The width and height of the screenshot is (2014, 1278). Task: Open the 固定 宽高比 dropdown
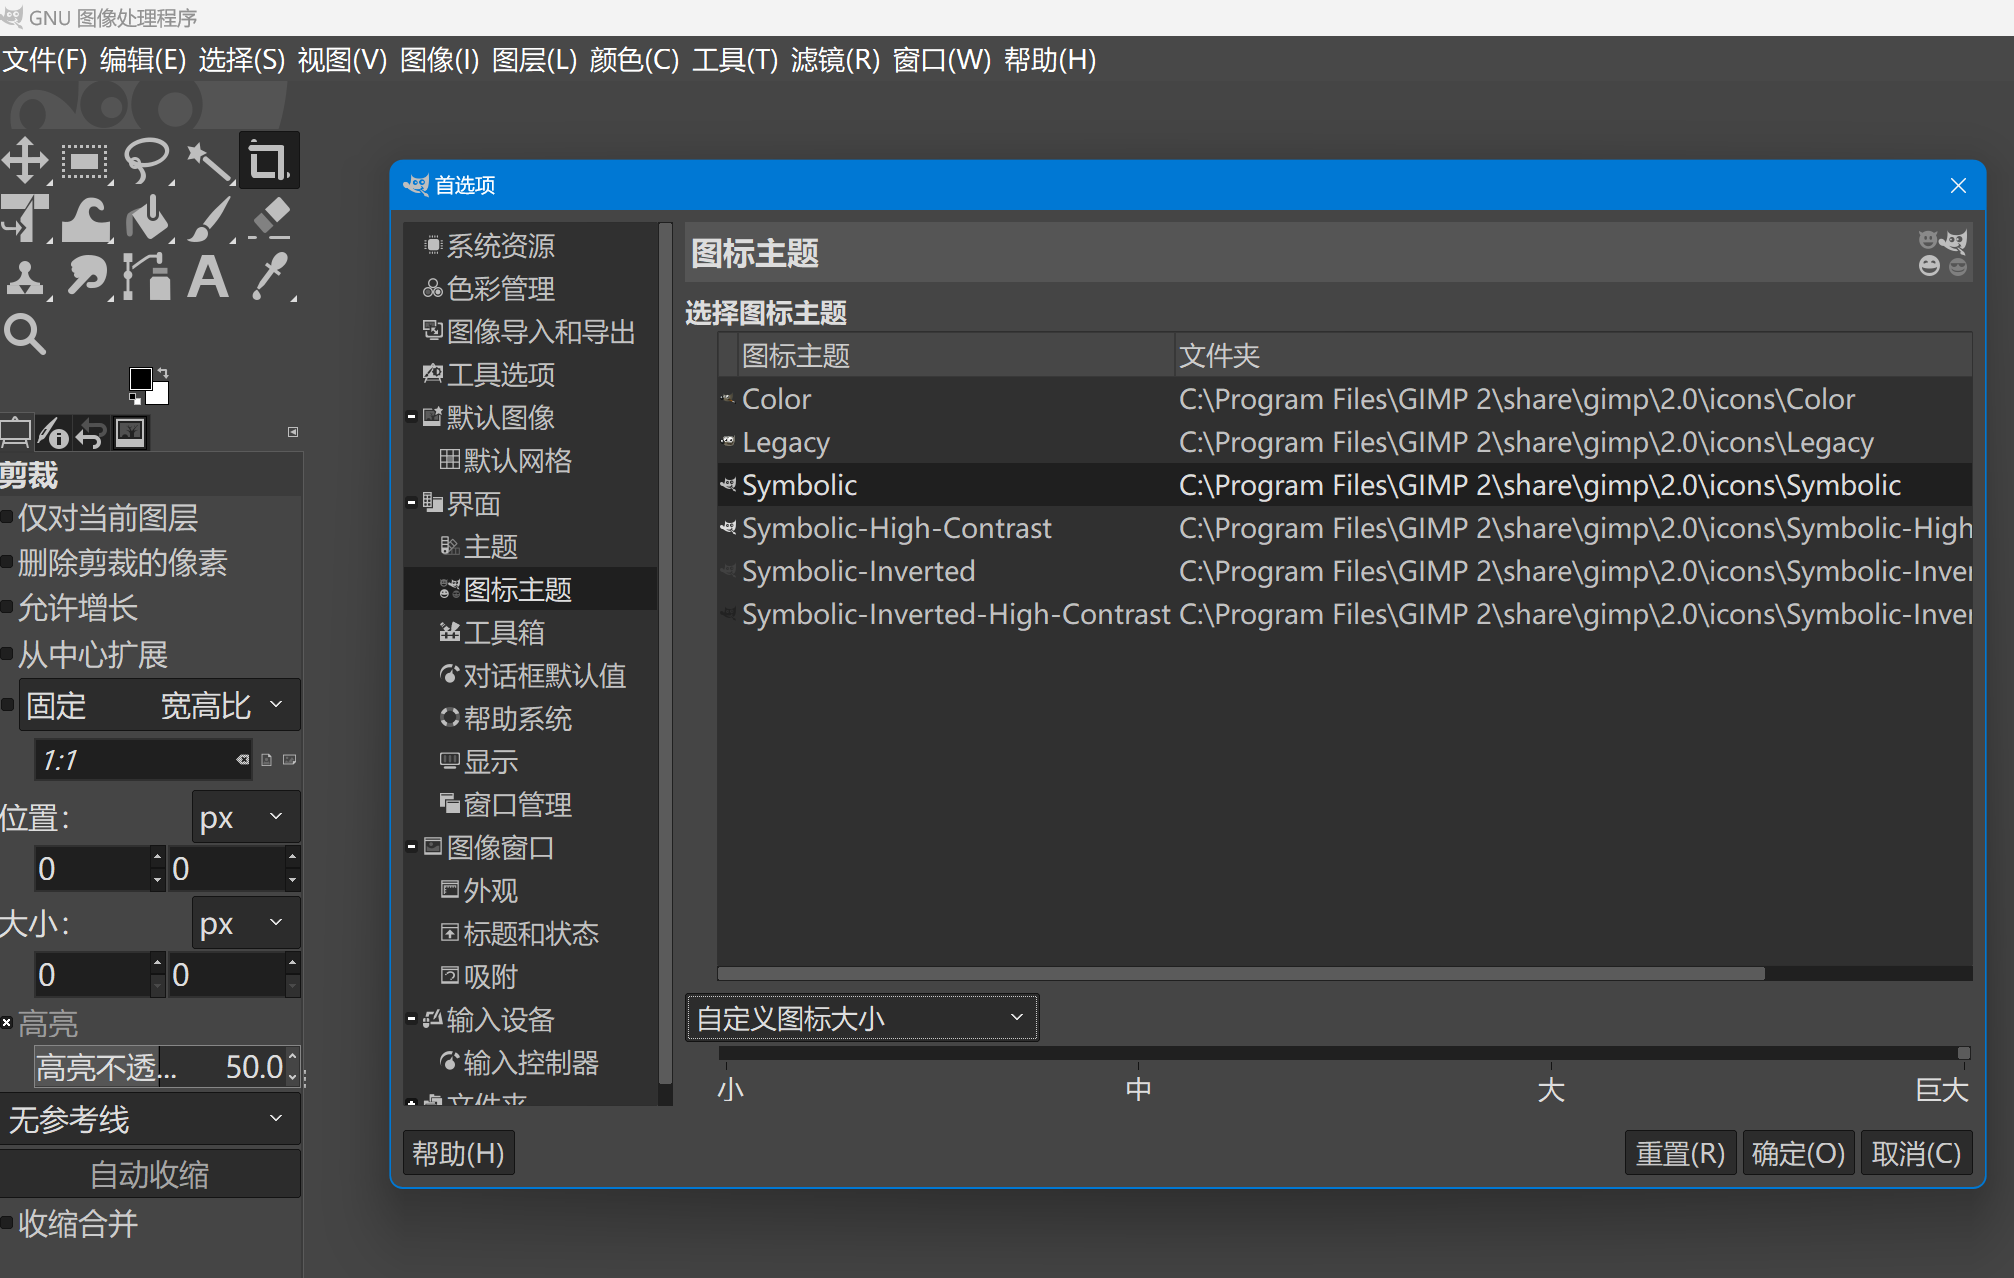[x=160, y=706]
